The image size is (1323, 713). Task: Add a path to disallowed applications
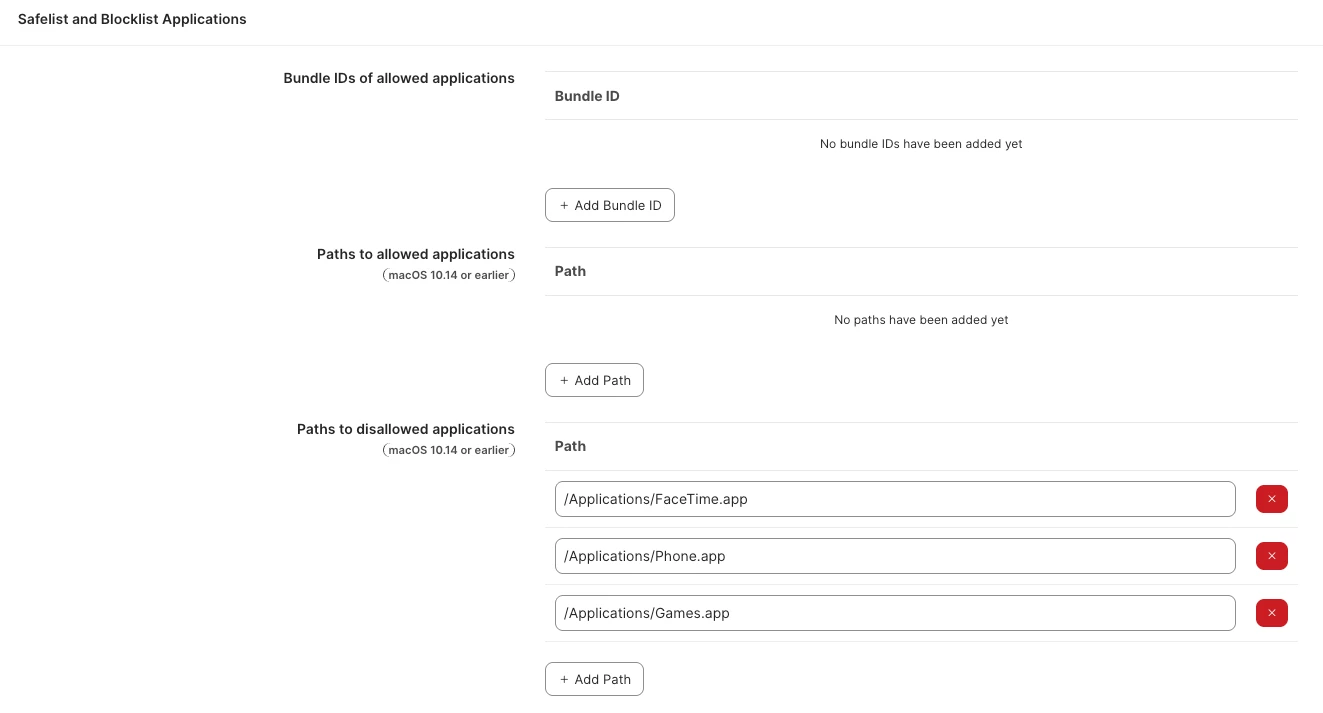click(594, 679)
